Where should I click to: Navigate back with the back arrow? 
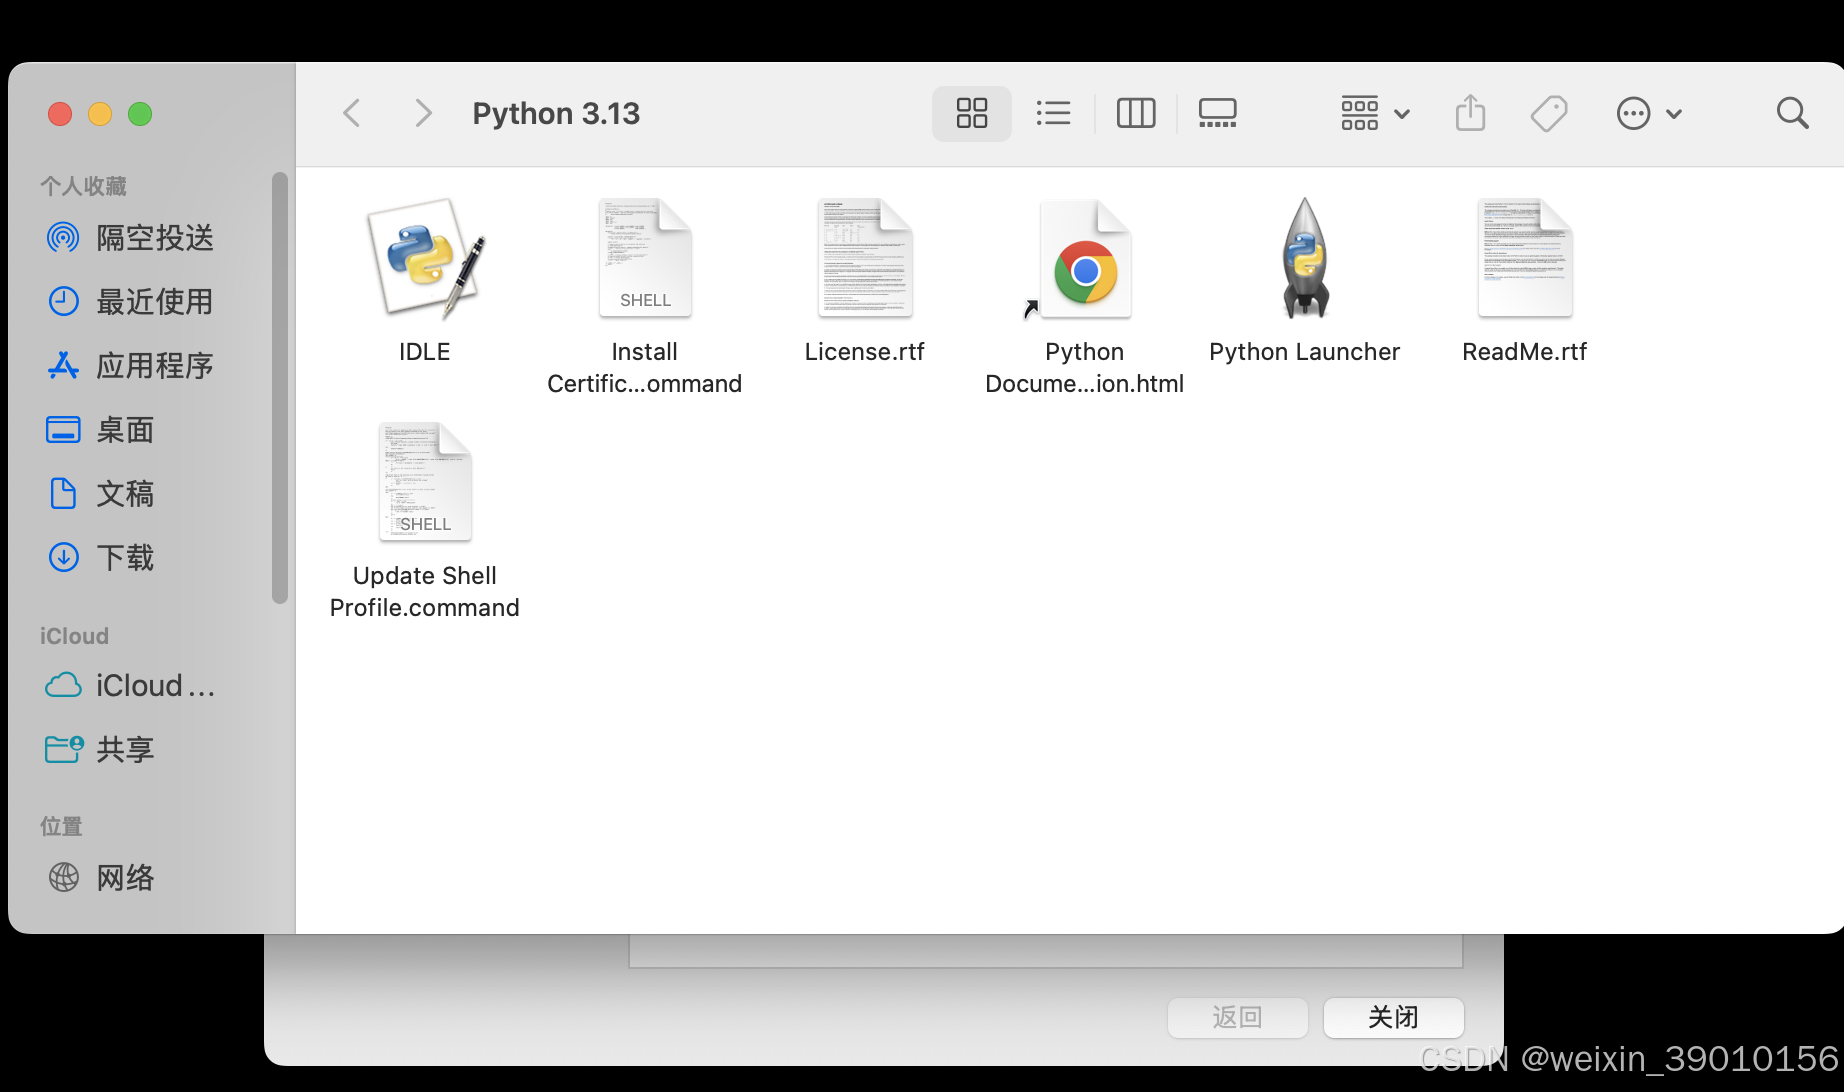351,113
